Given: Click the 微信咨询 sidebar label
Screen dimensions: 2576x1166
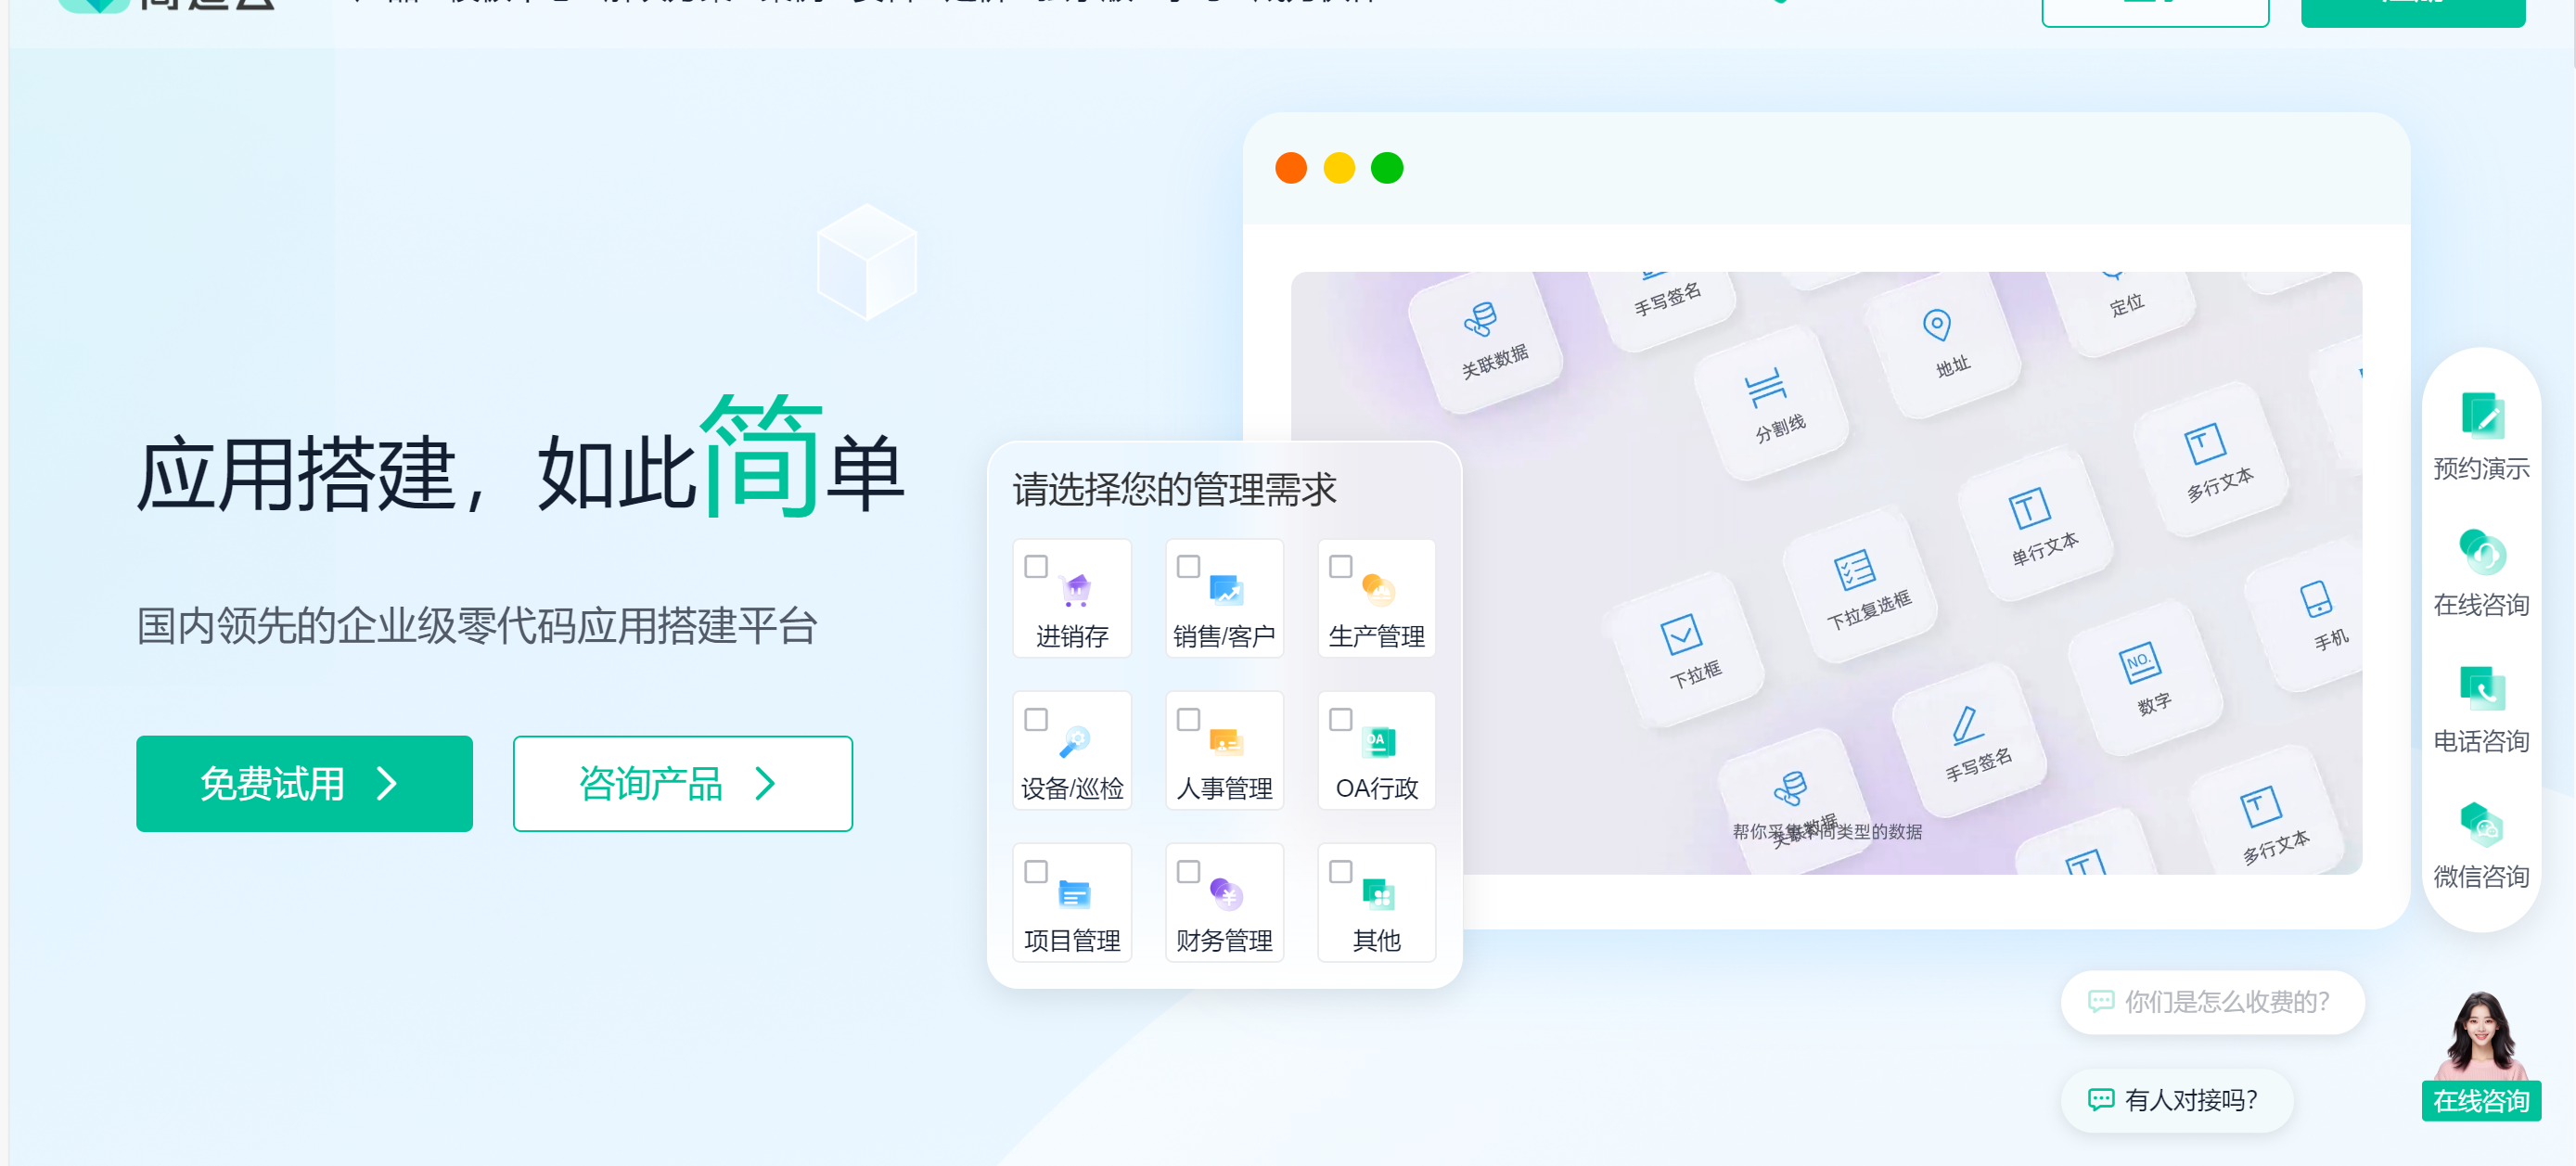Looking at the screenshot, I should (2481, 877).
